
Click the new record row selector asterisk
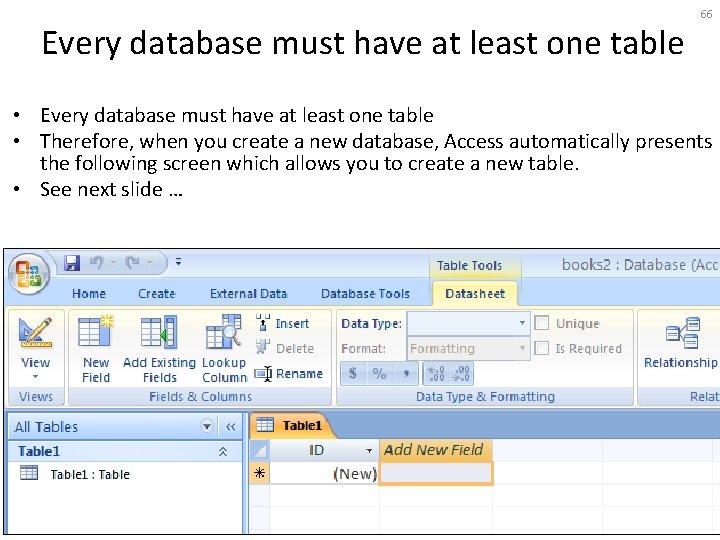[259, 473]
